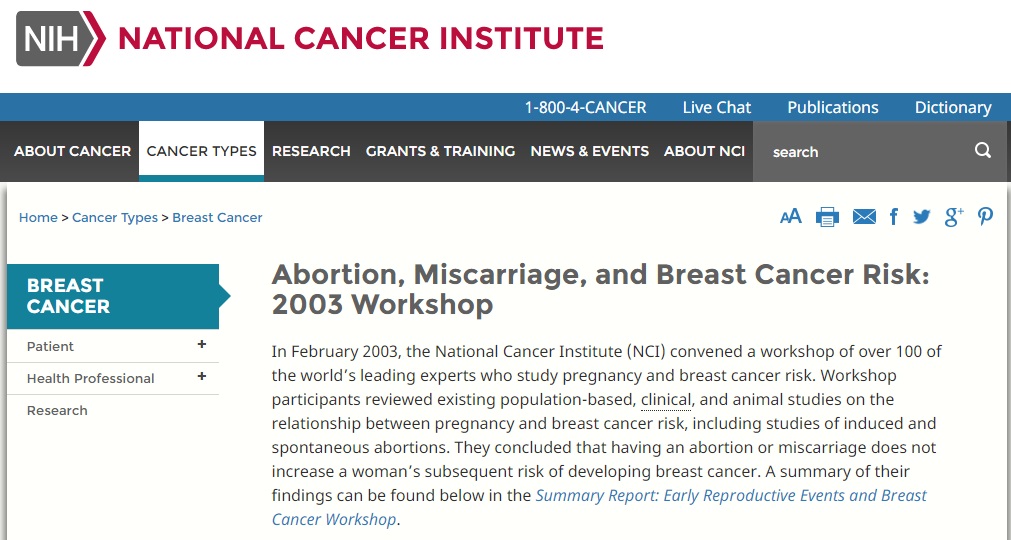The height and width of the screenshot is (540, 1011).
Task: Click the NIH logo badge
Action: [61, 38]
